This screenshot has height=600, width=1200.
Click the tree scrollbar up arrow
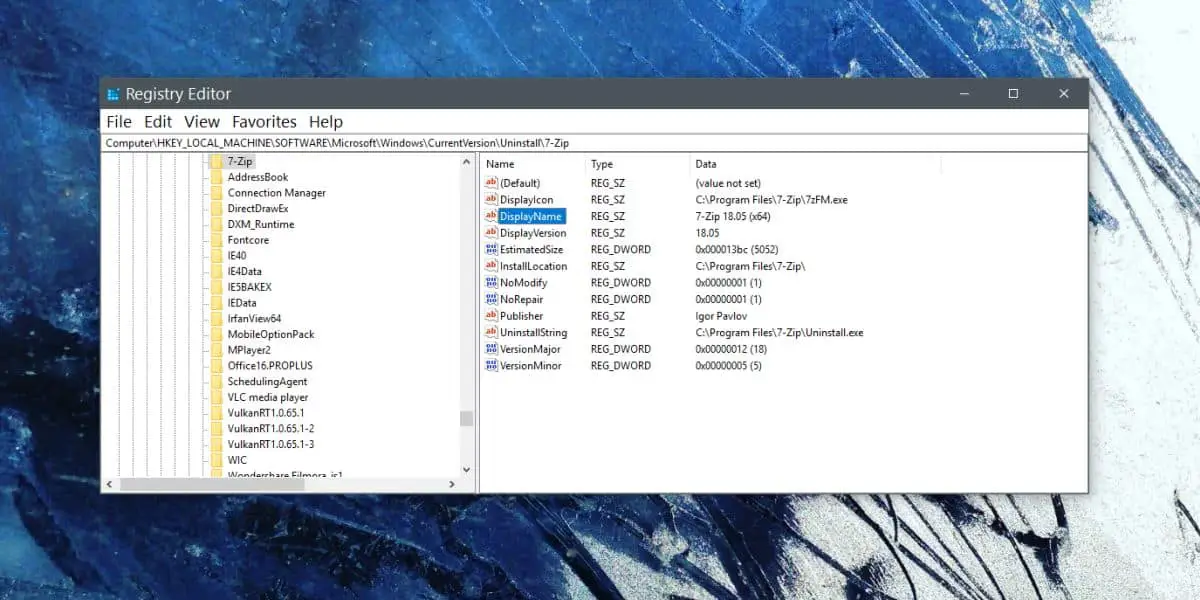click(x=466, y=161)
